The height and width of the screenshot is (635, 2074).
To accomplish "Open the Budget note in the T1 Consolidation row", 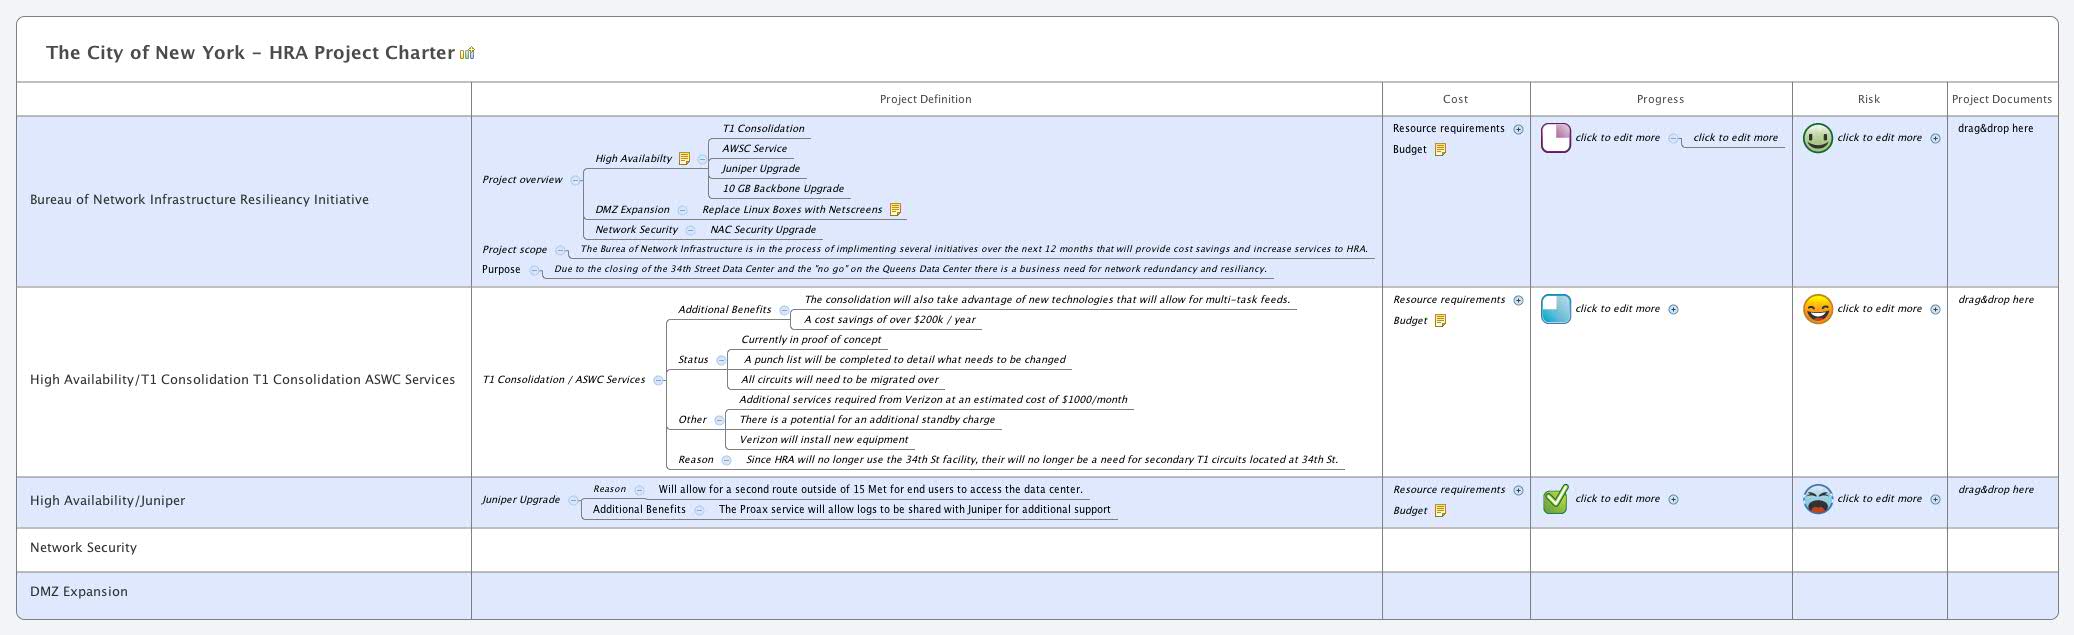I will tap(1440, 320).
